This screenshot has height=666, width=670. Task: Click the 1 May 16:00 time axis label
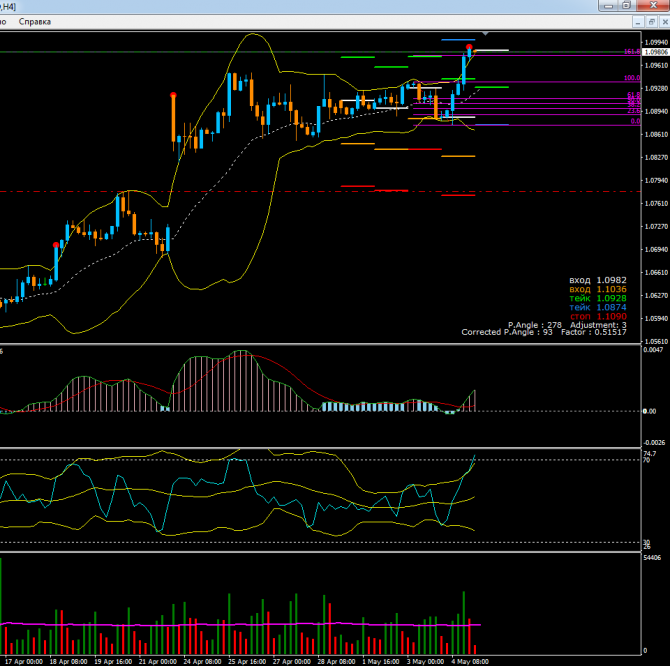(x=381, y=661)
